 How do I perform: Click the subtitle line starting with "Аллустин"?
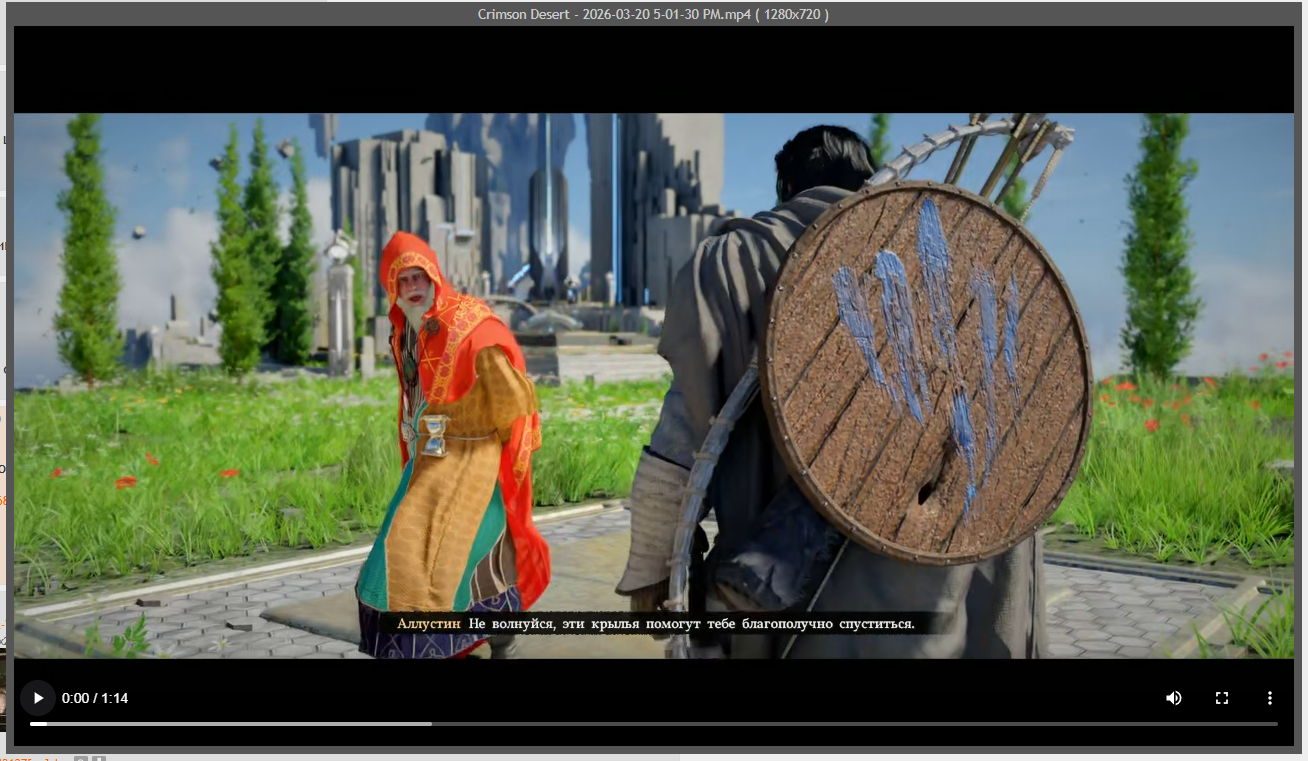[x=656, y=623]
